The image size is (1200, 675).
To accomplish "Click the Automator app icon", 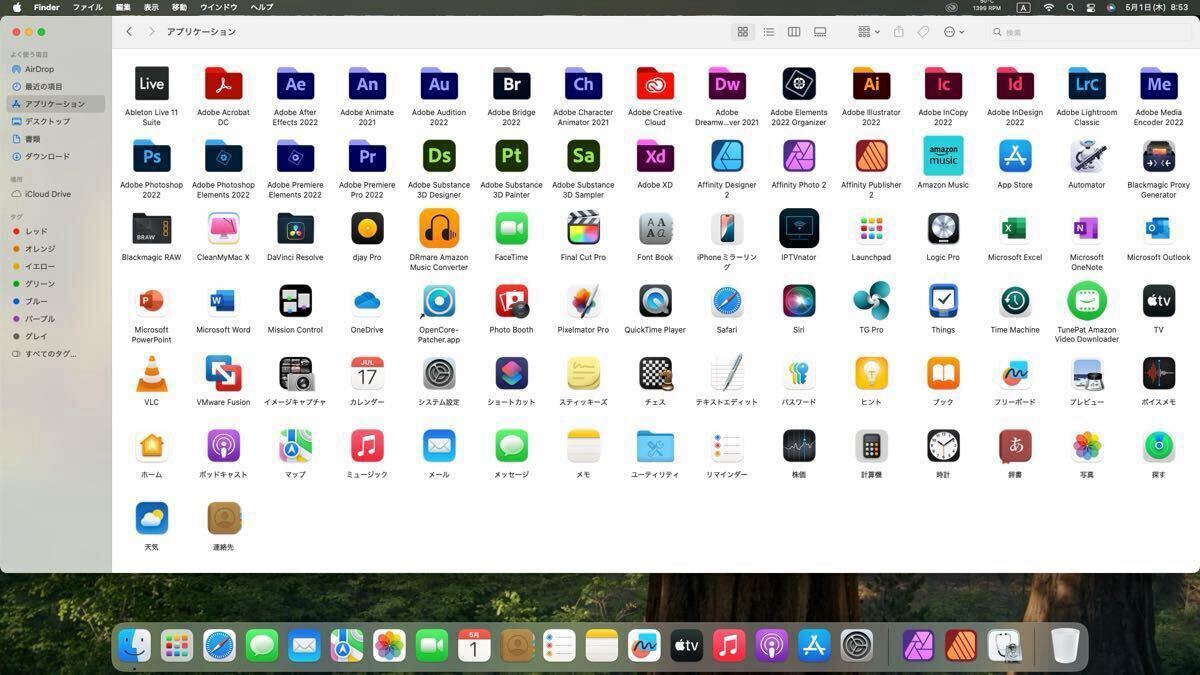I will point(1087,157).
